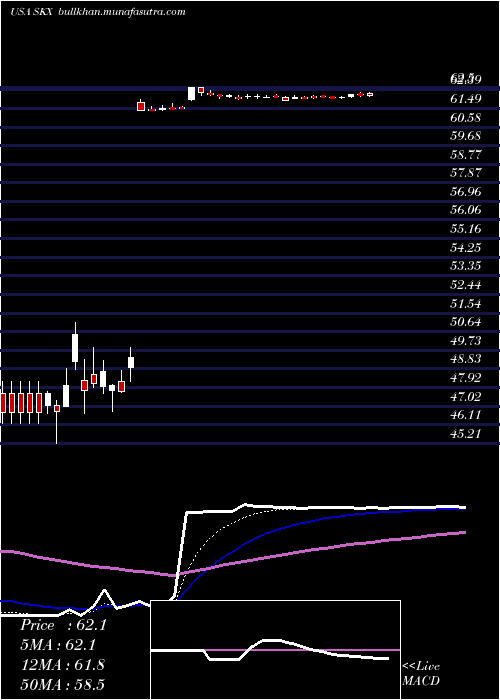The width and height of the screenshot is (500, 700).
Task: Select the 45.21 price axis label
Action: tap(465, 433)
